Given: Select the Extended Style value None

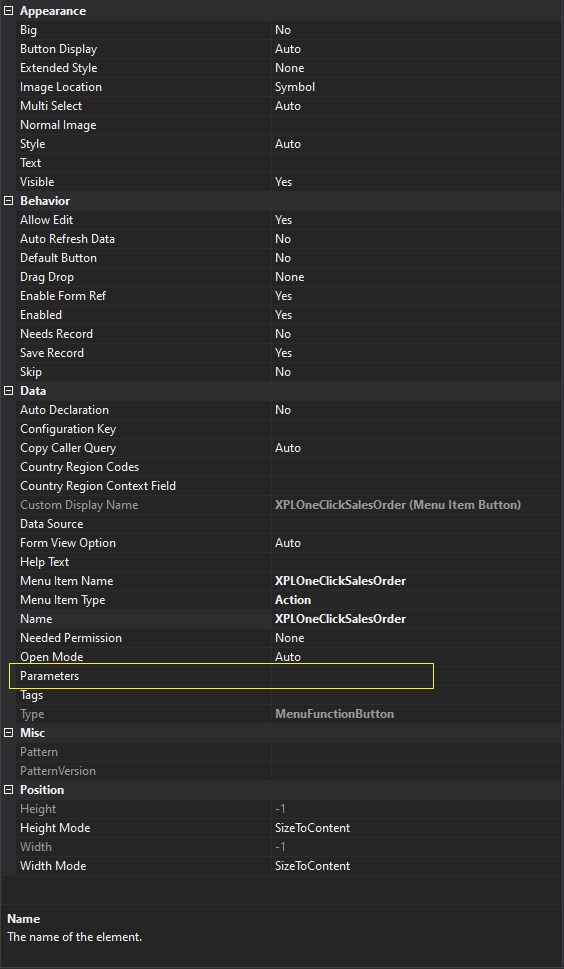Looking at the screenshot, I should pyautogui.click(x=290, y=68).
